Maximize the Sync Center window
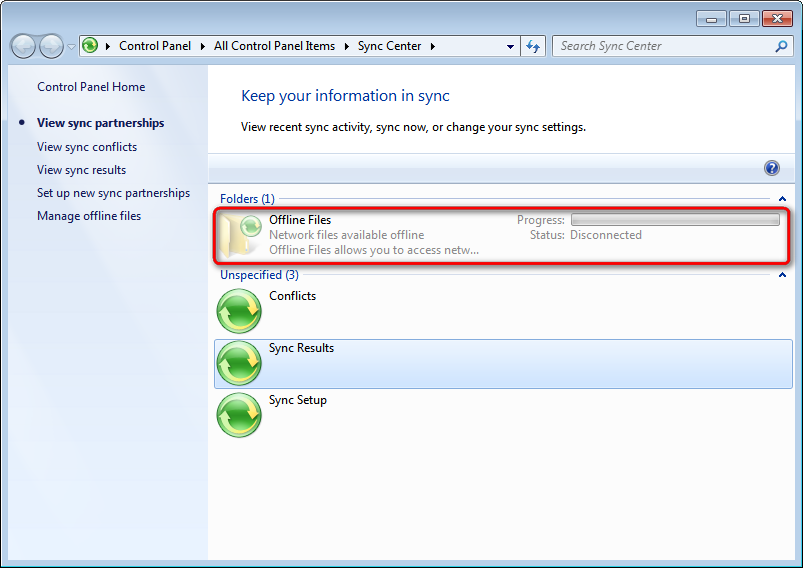The image size is (803, 568). [744, 19]
